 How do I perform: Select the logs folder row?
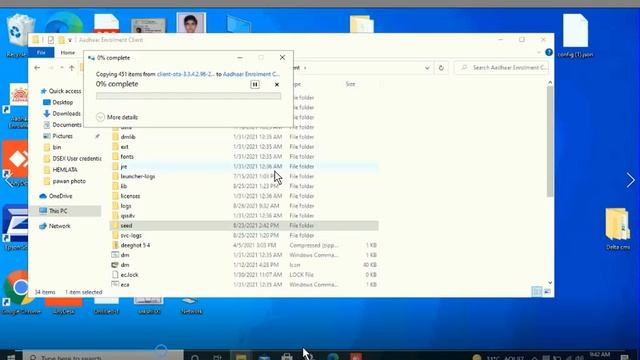tap(244, 206)
